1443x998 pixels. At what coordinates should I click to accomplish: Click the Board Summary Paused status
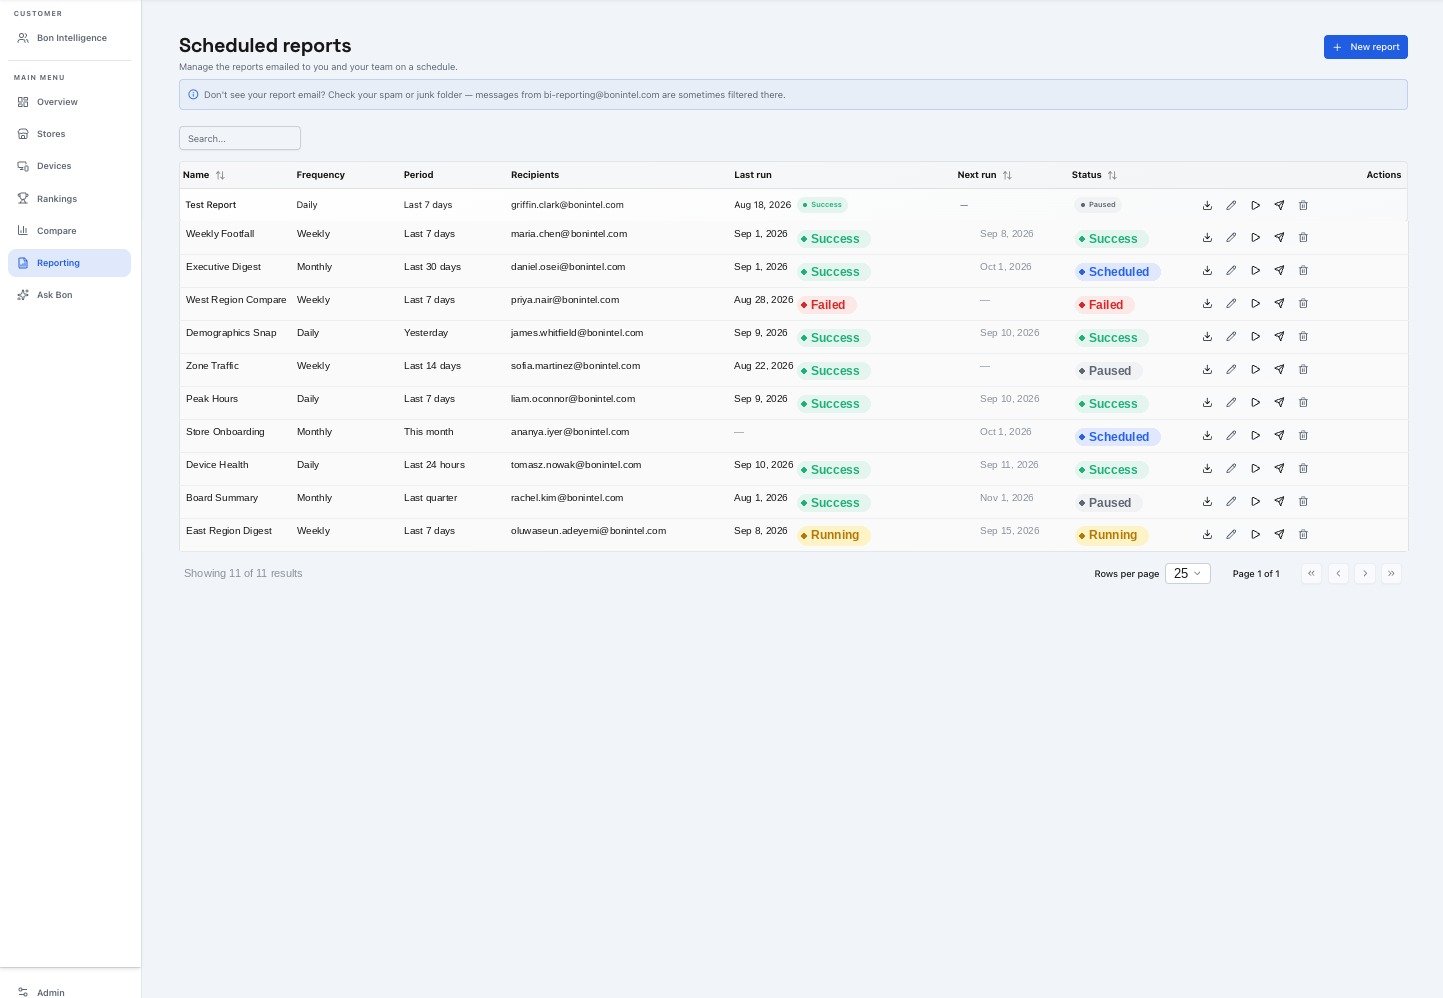point(1108,503)
